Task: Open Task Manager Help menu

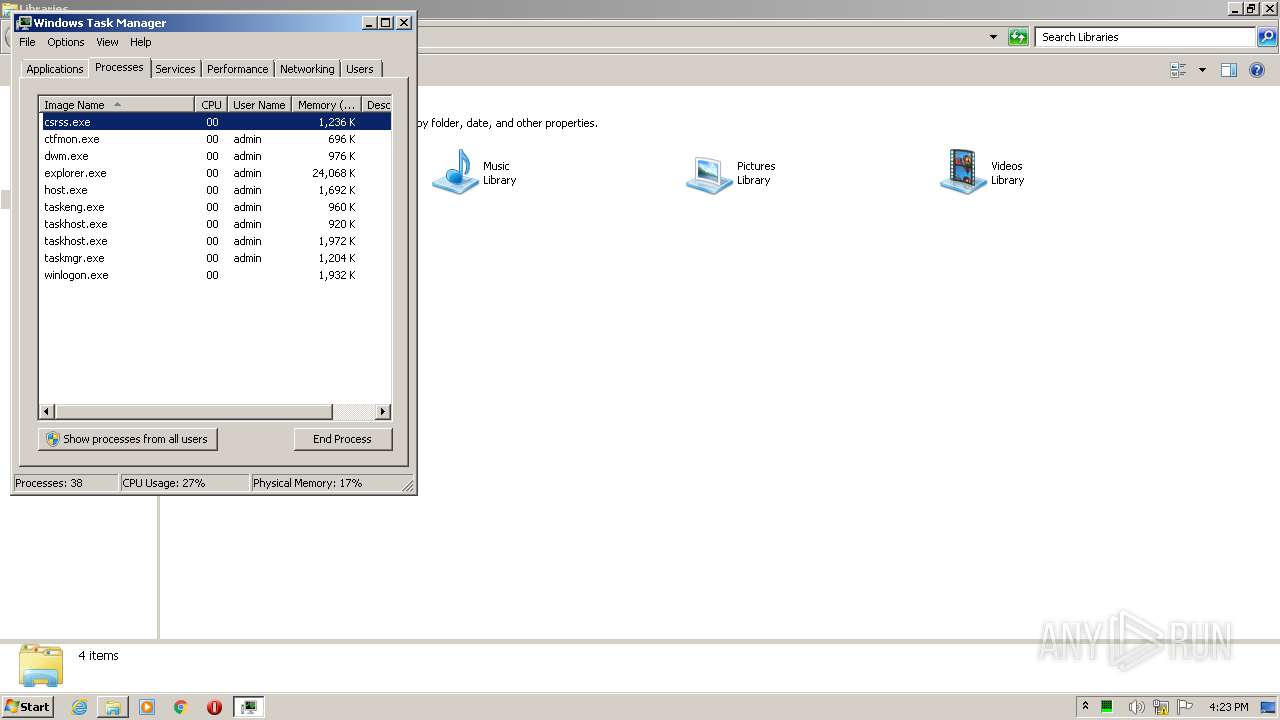Action: coord(141,42)
